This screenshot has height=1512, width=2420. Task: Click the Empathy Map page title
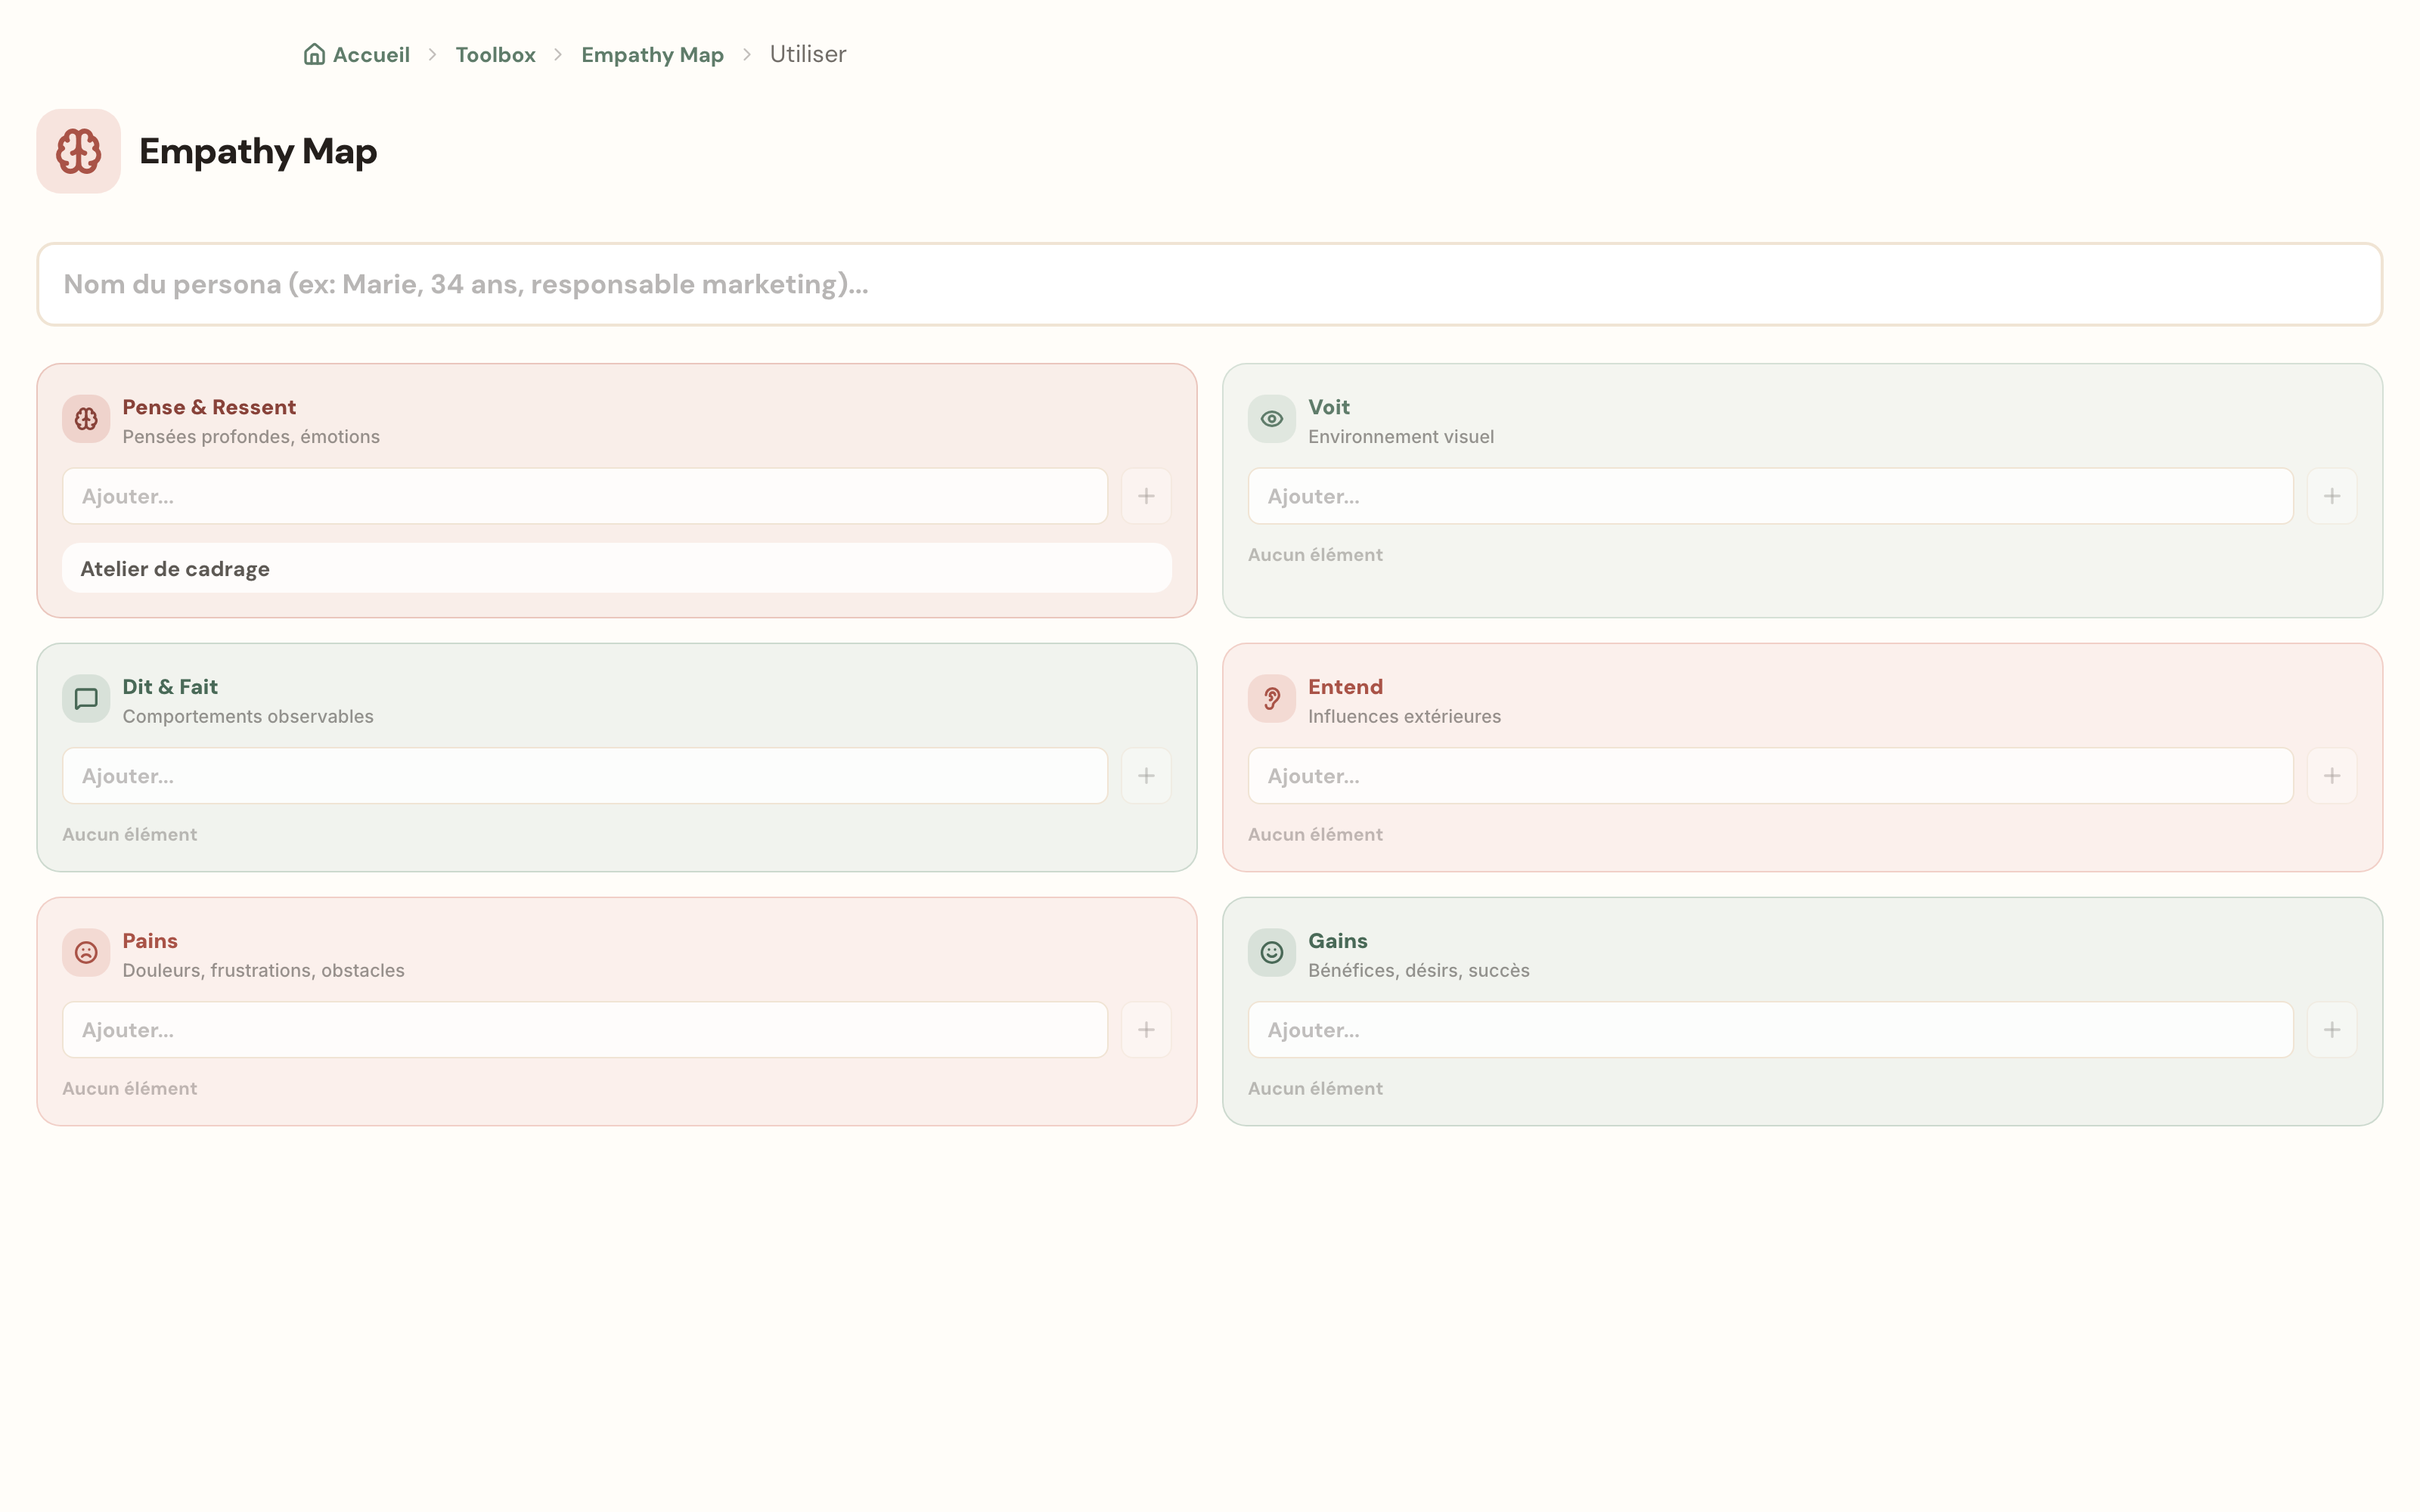pyautogui.click(x=258, y=151)
